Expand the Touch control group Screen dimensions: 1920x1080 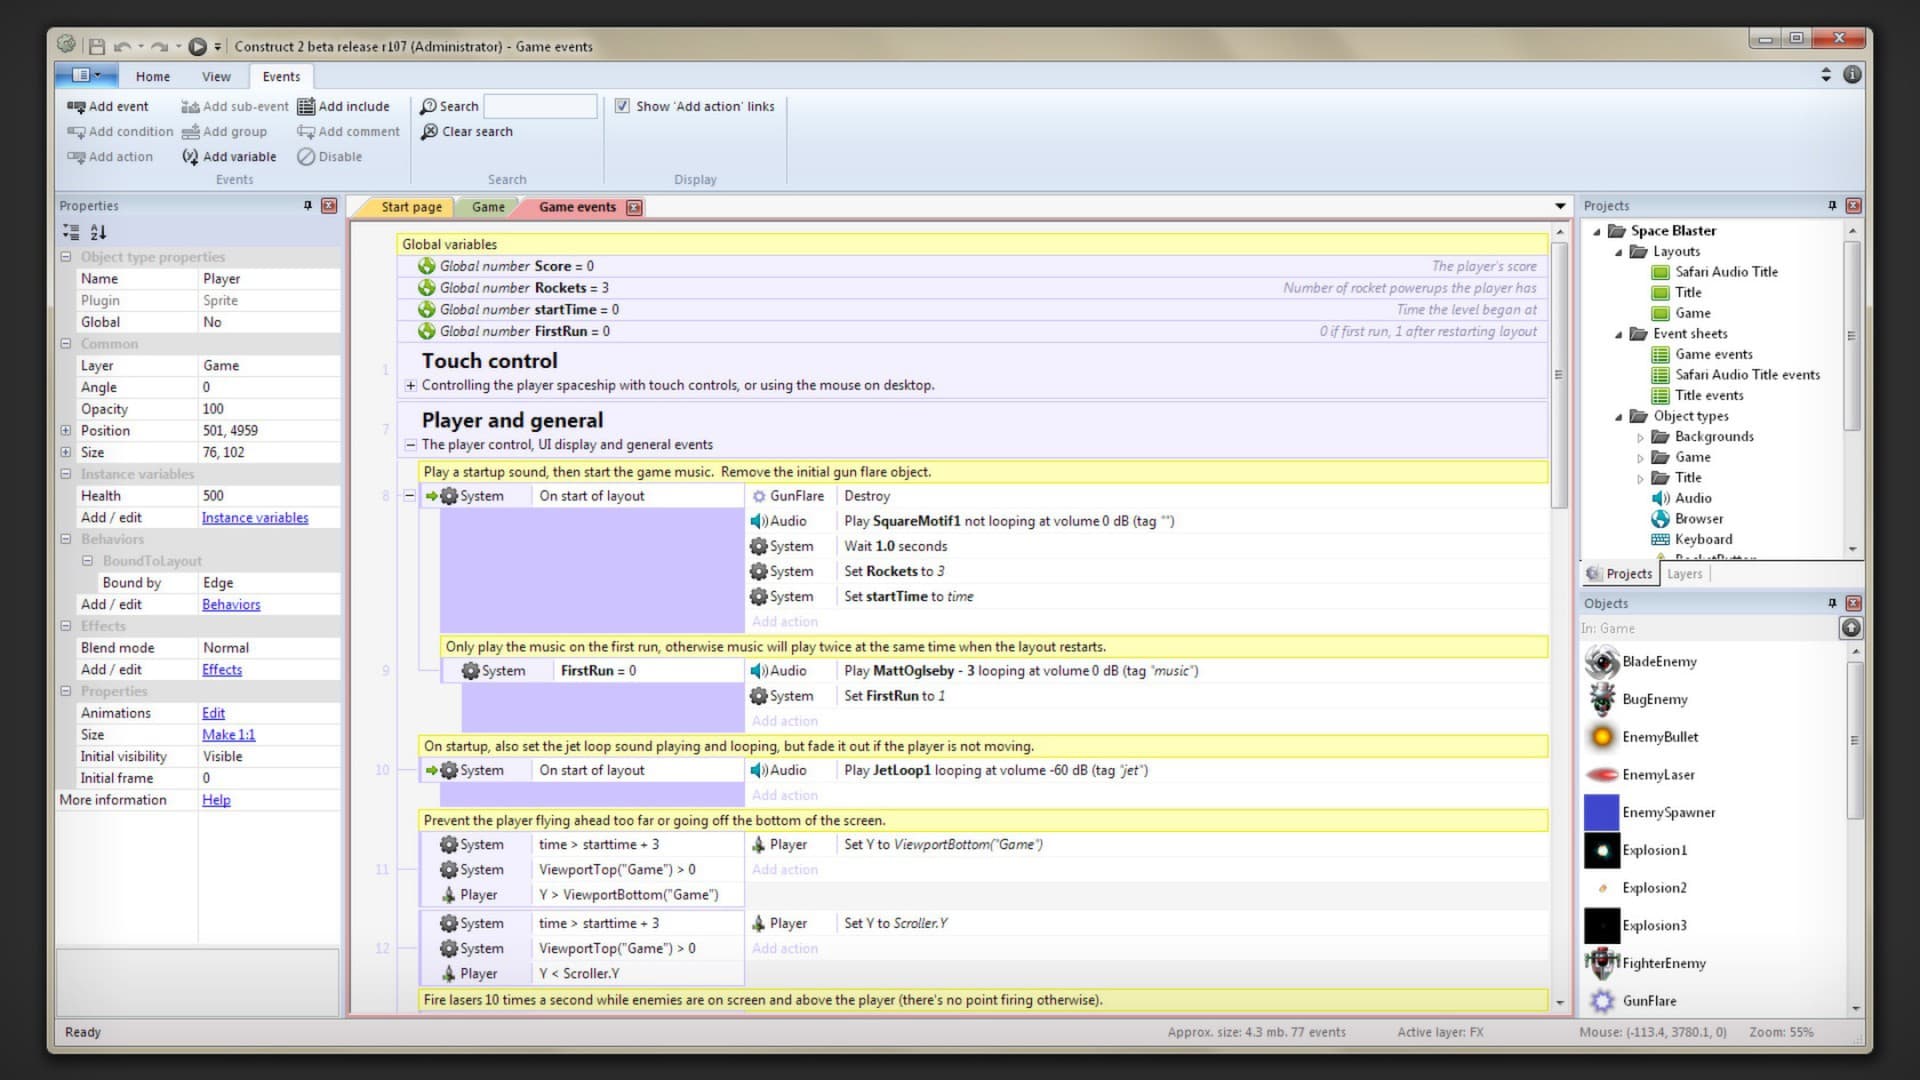tap(410, 385)
